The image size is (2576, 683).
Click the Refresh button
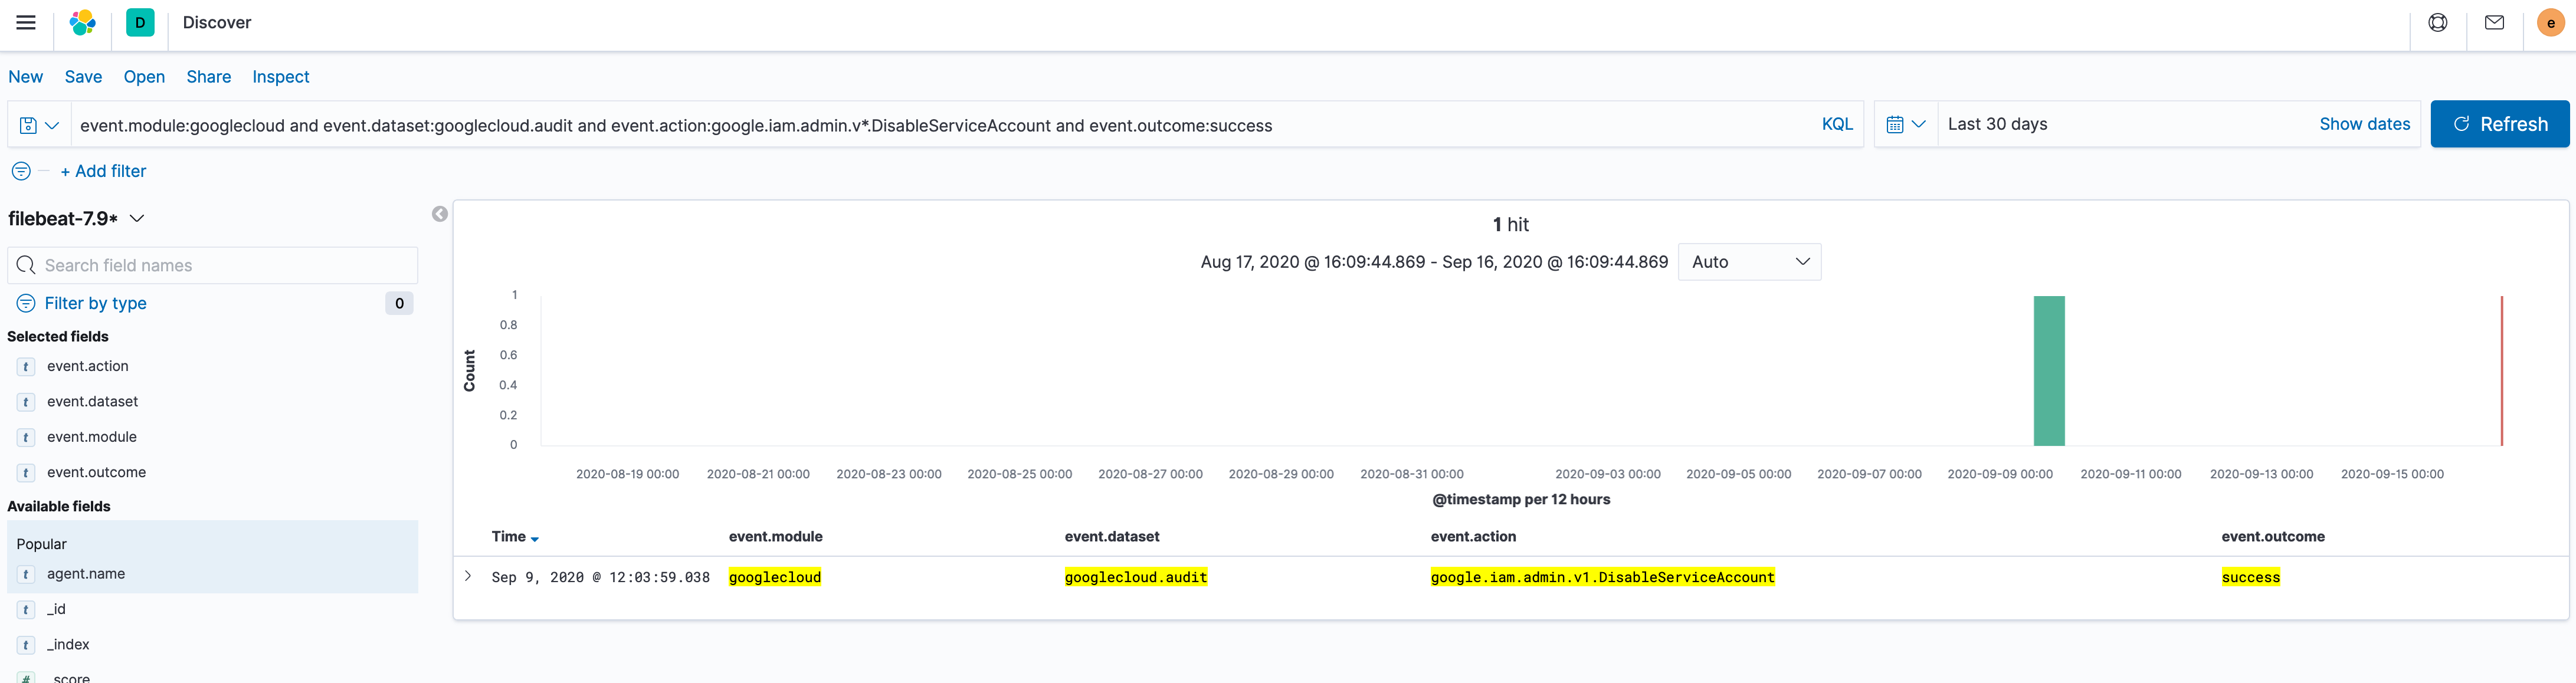(x=2500, y=124)
